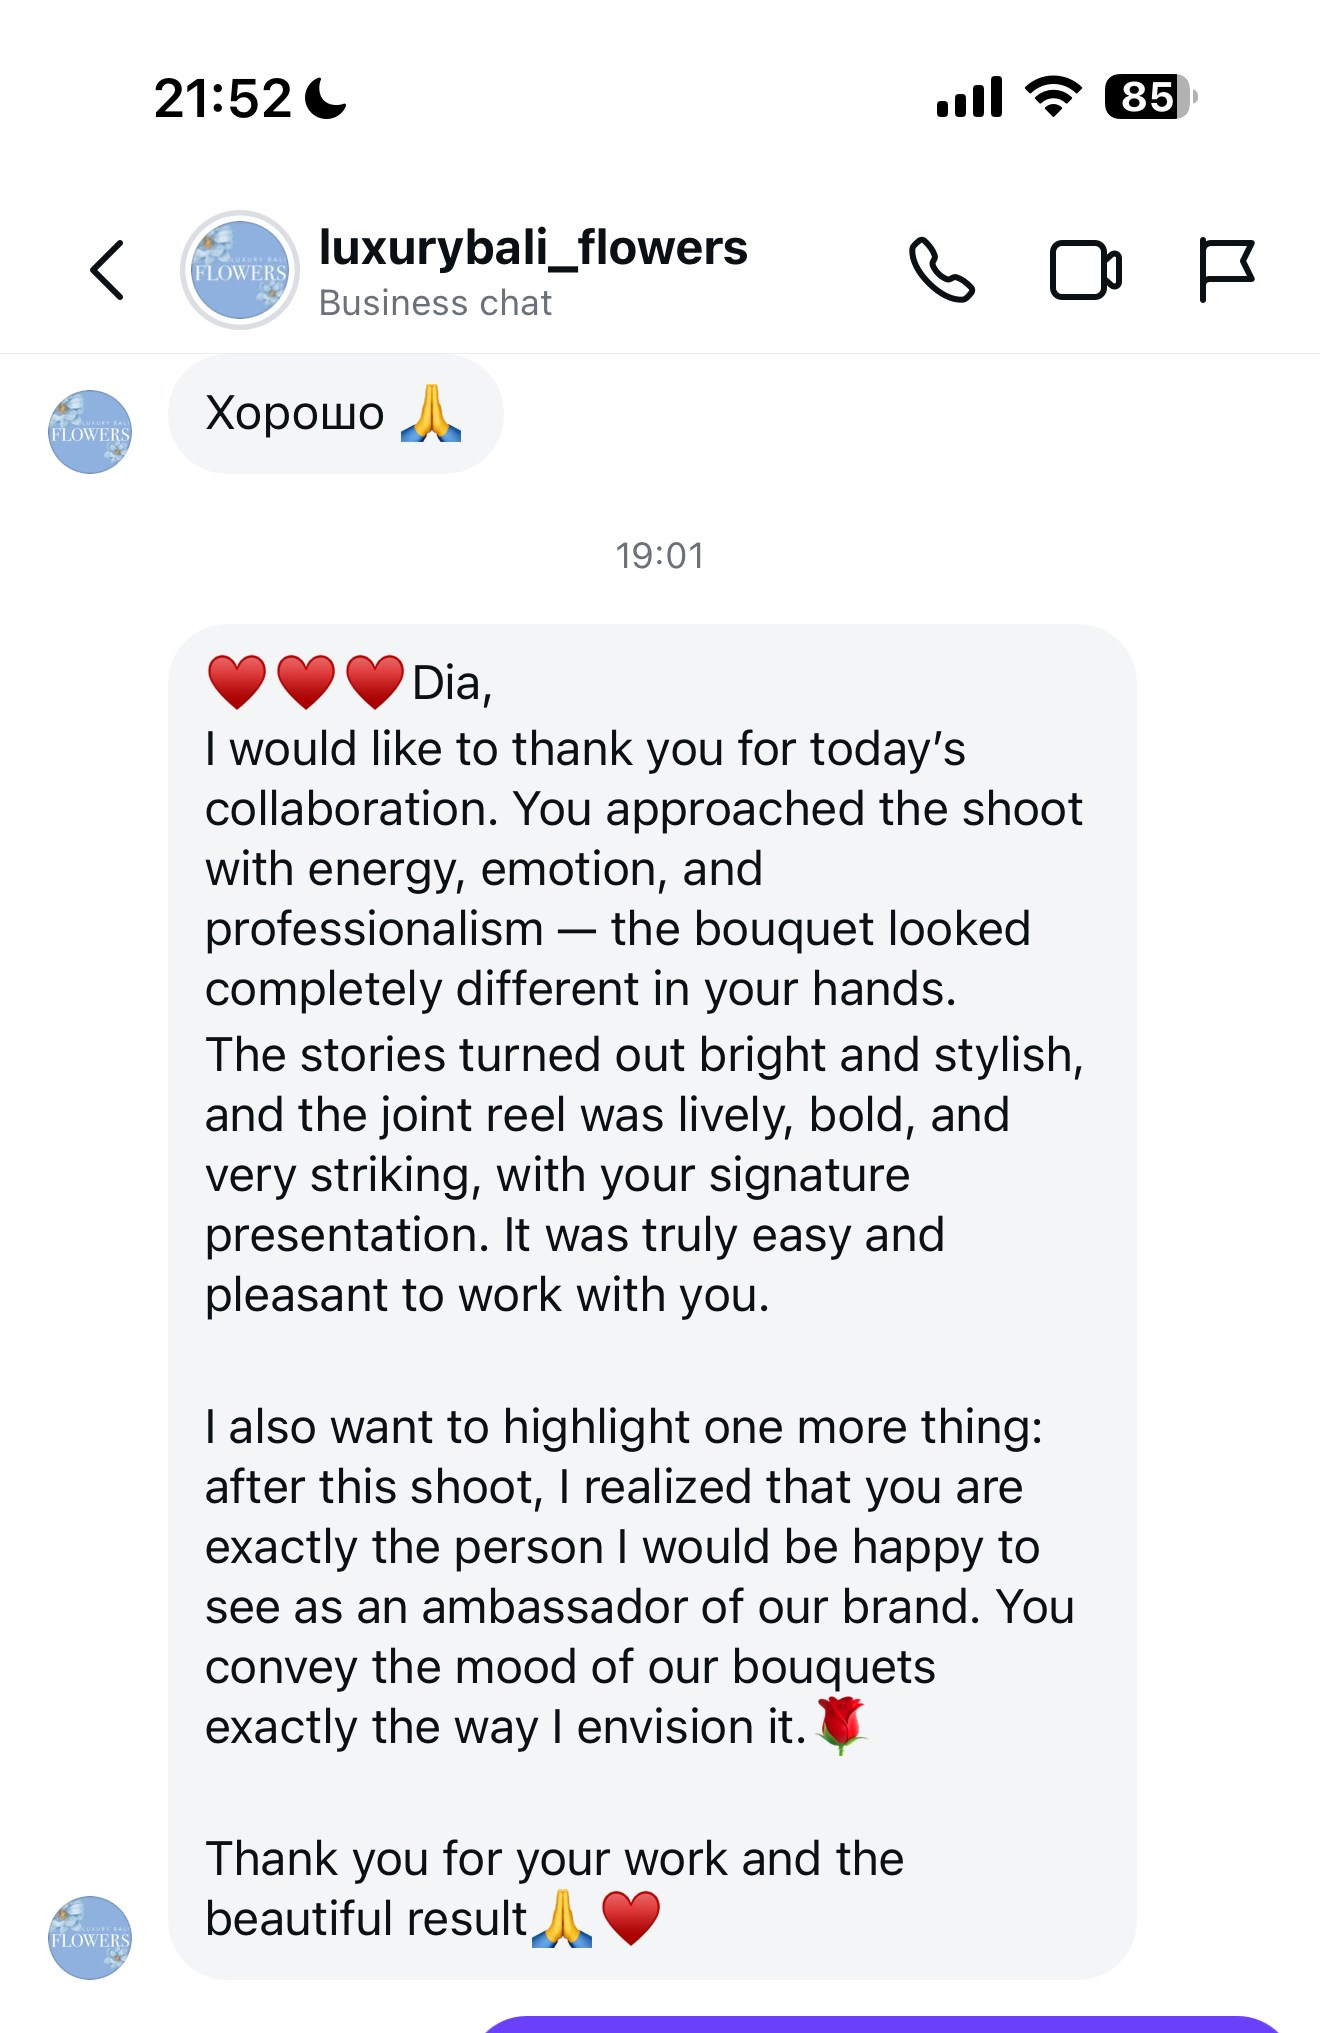Tap the "Business chat" label
The image size is (1320, 2033).
[435, 303]
